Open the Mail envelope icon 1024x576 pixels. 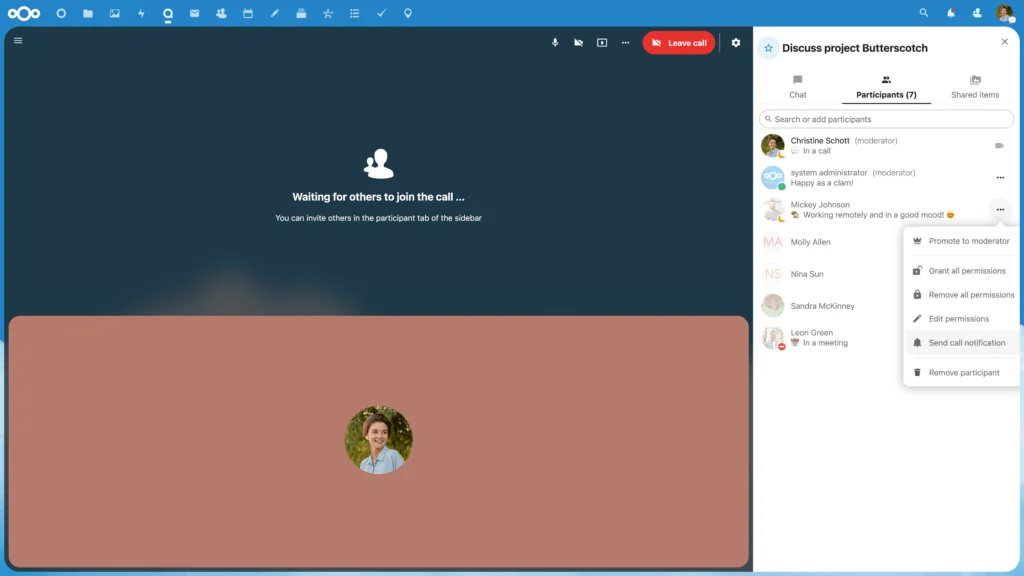pyautogui.click(x=195, y=13)
